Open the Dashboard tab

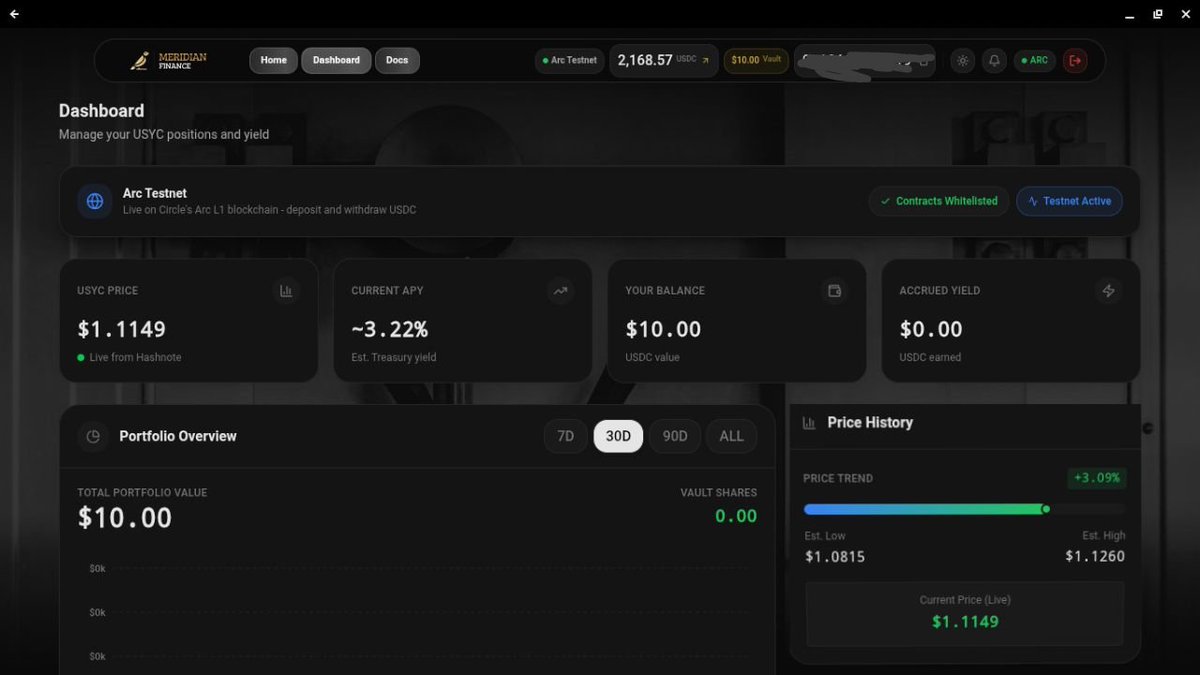(x=336, y=60)
